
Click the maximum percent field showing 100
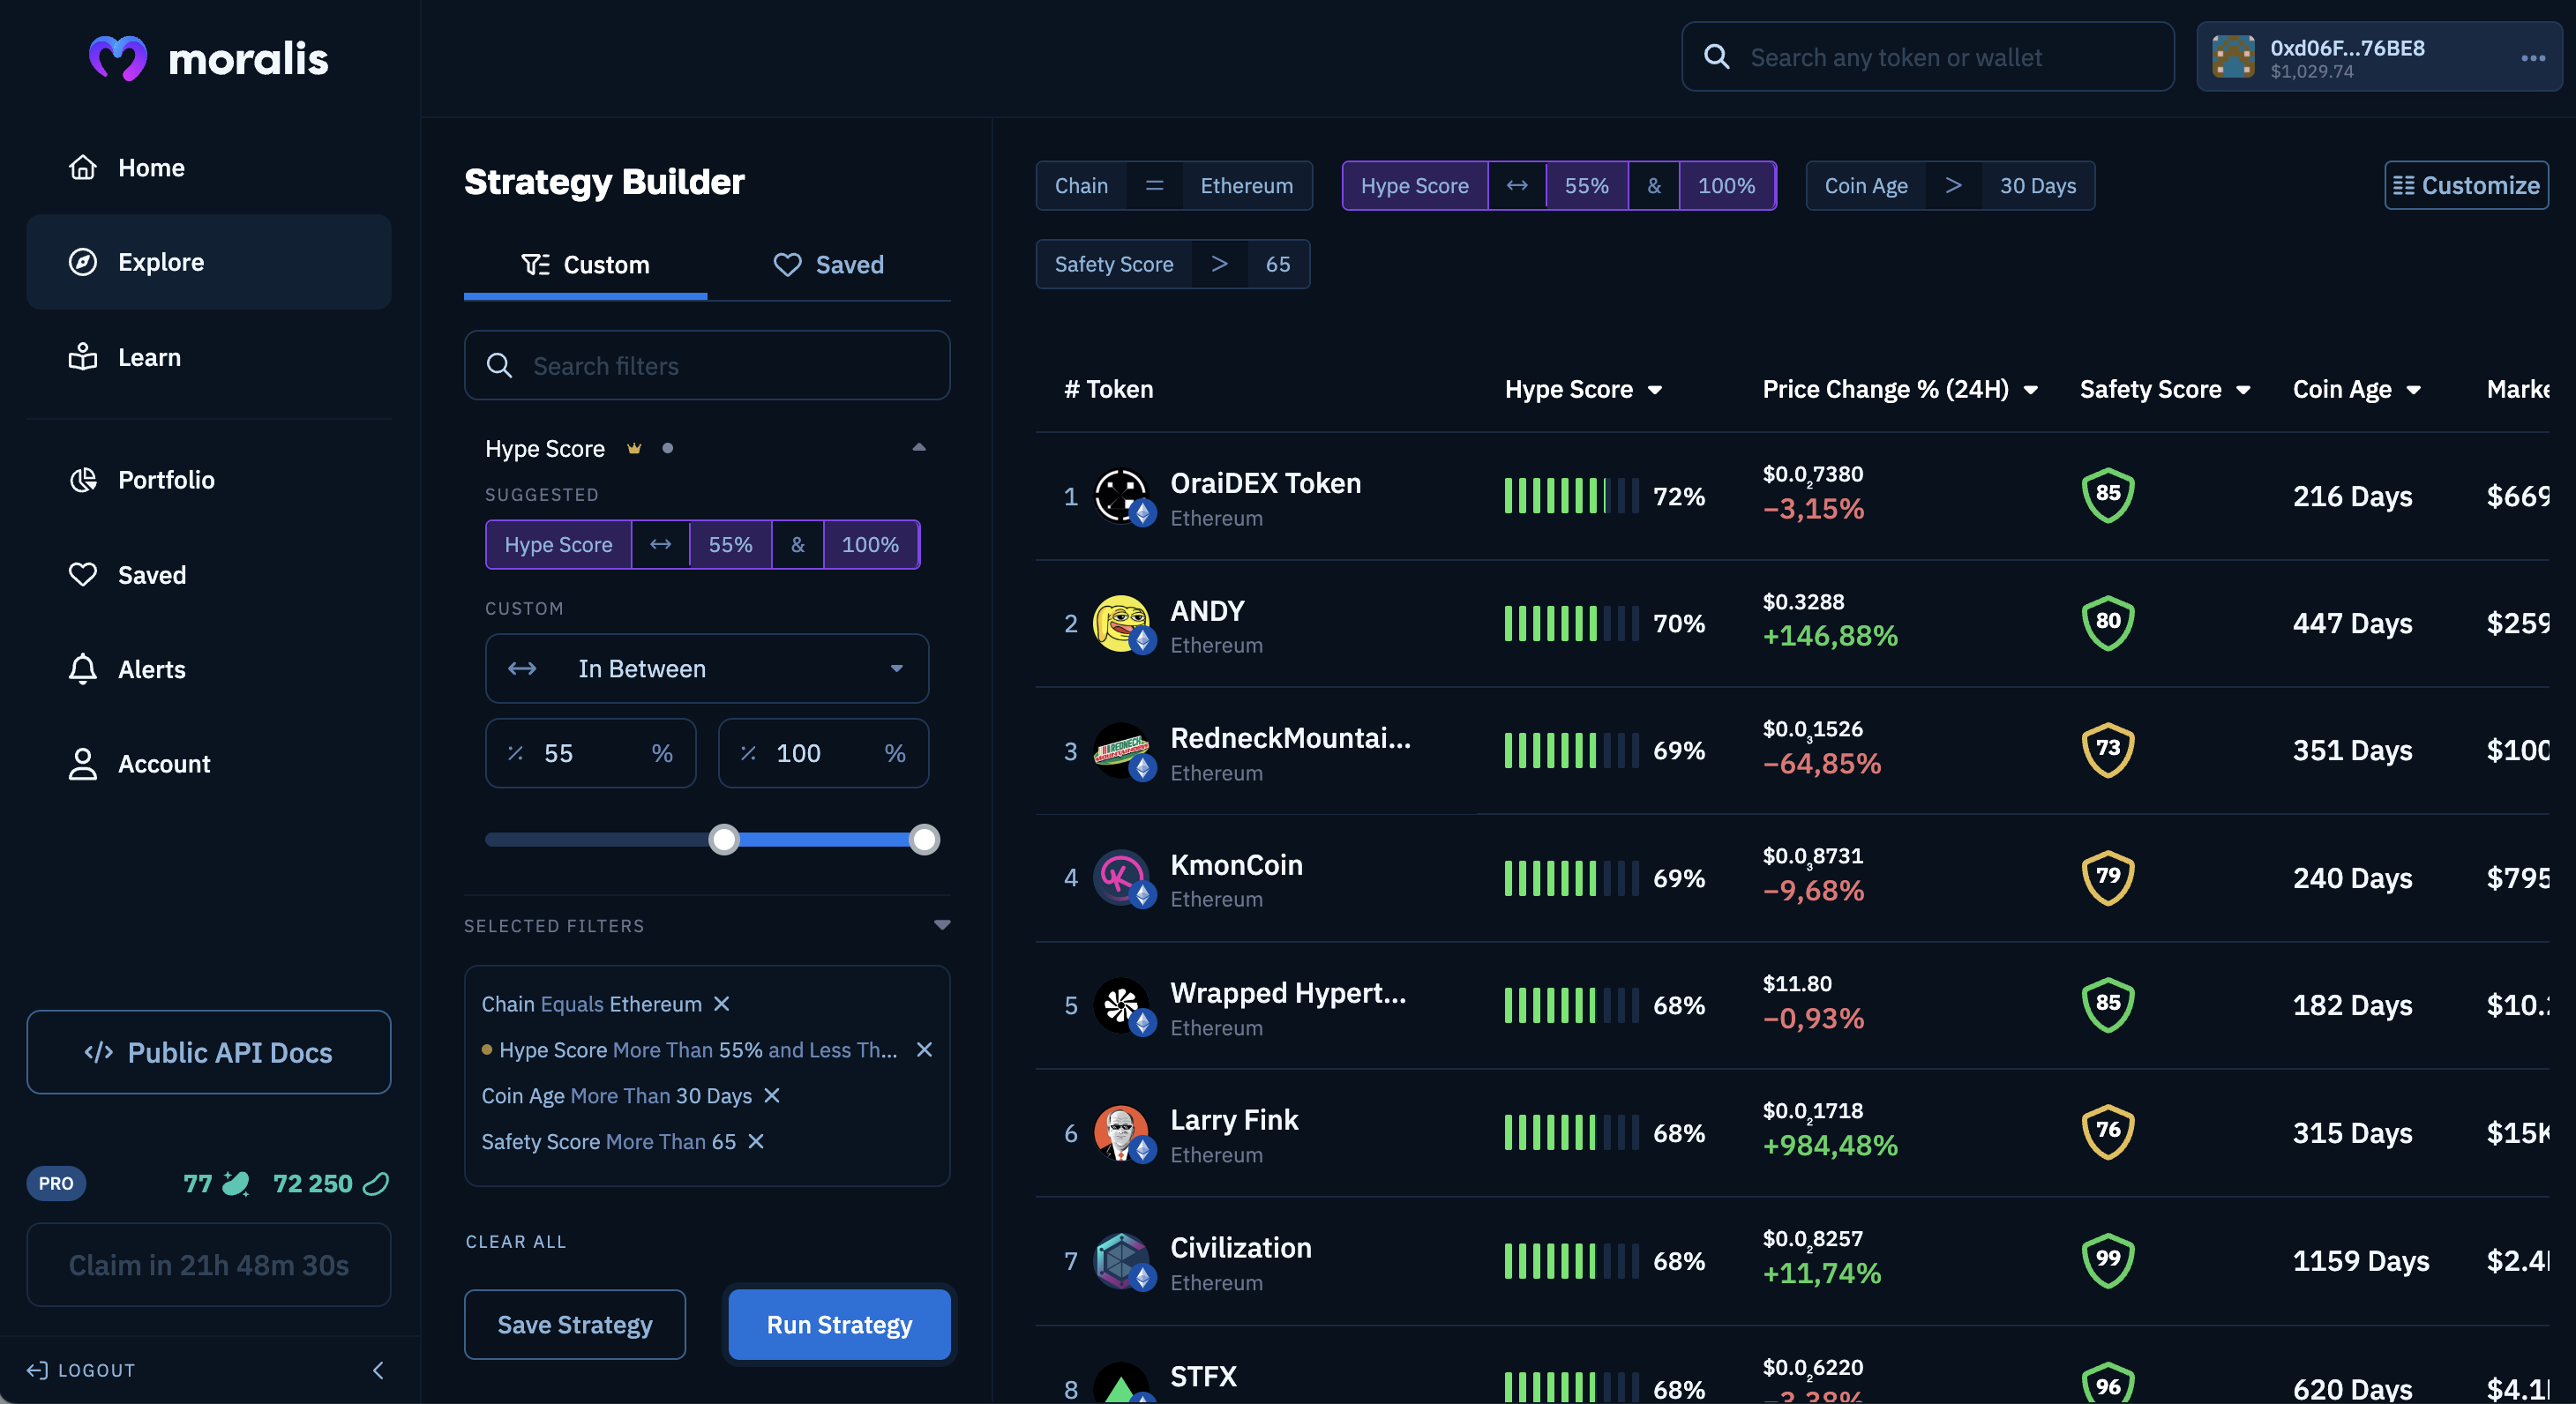pyautogui.click(x=823, y=753)
